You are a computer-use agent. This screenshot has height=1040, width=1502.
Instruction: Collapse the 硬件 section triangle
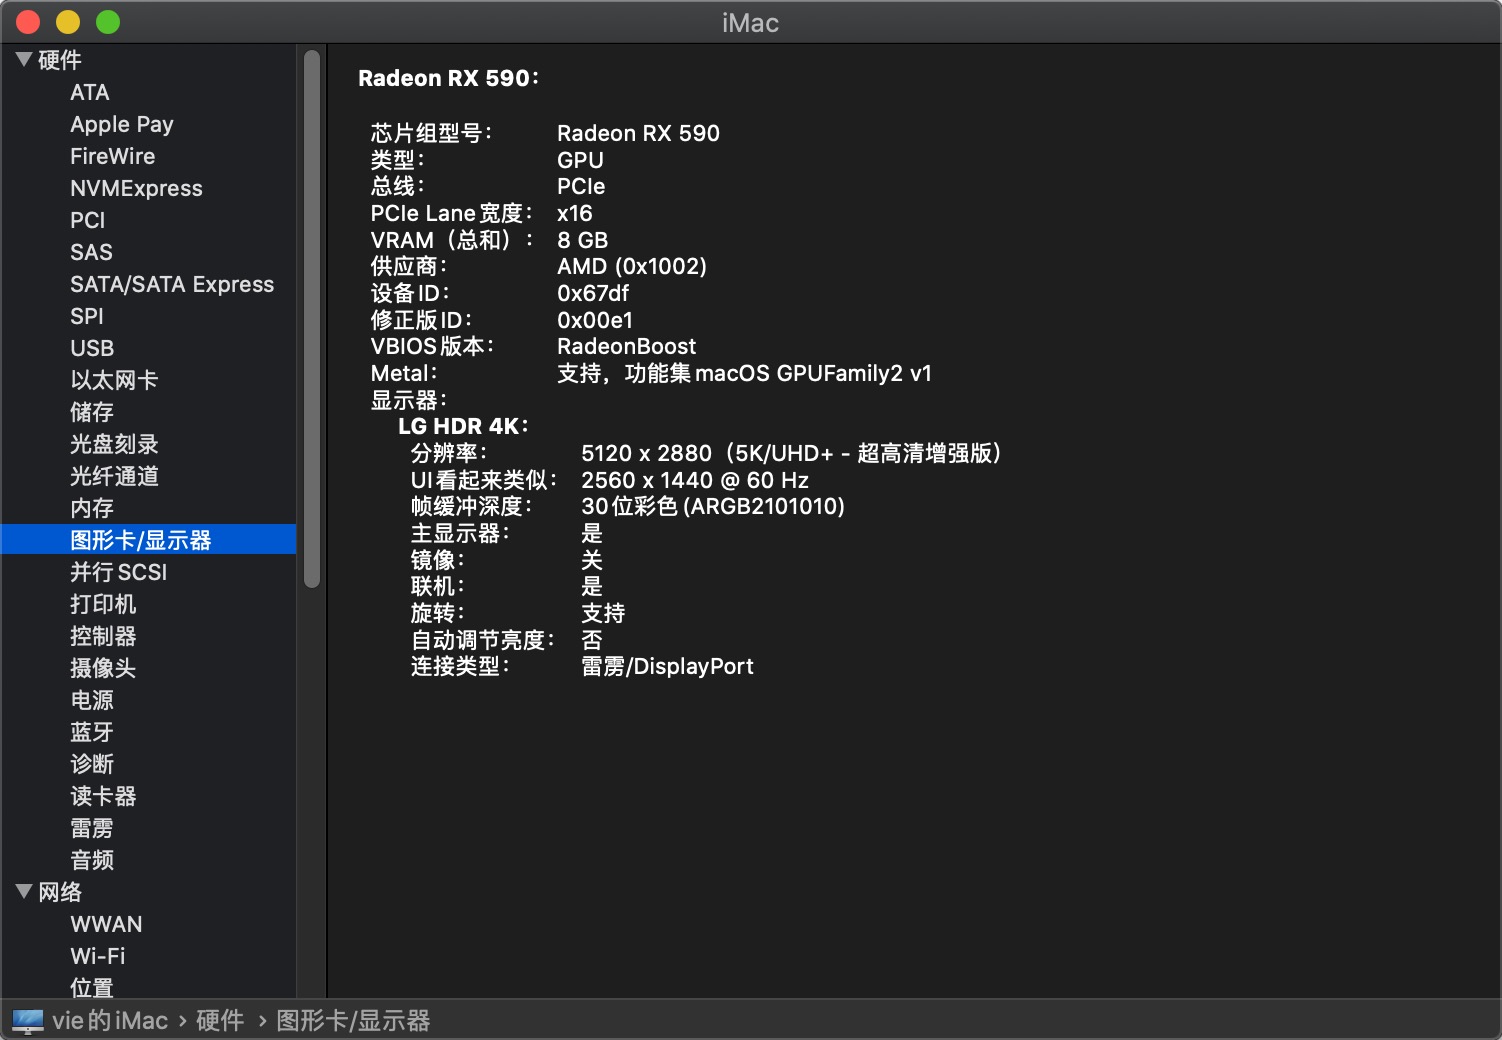click(x=24, y=60)
